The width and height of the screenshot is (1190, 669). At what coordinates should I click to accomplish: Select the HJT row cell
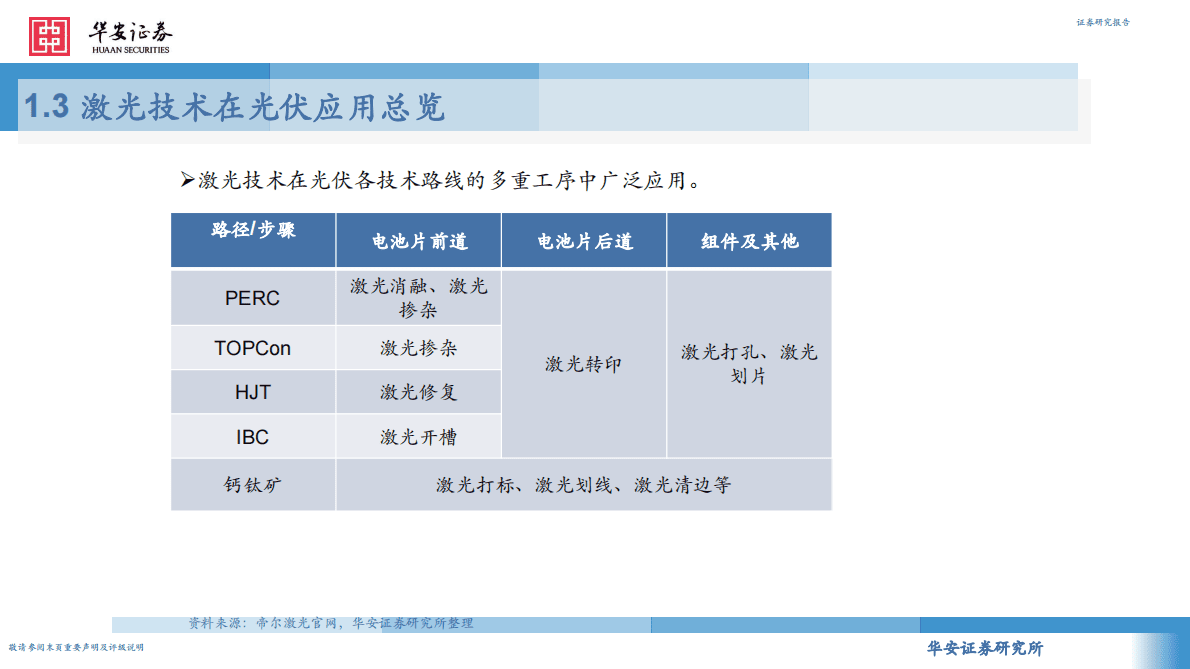click(x=252, y=391)
